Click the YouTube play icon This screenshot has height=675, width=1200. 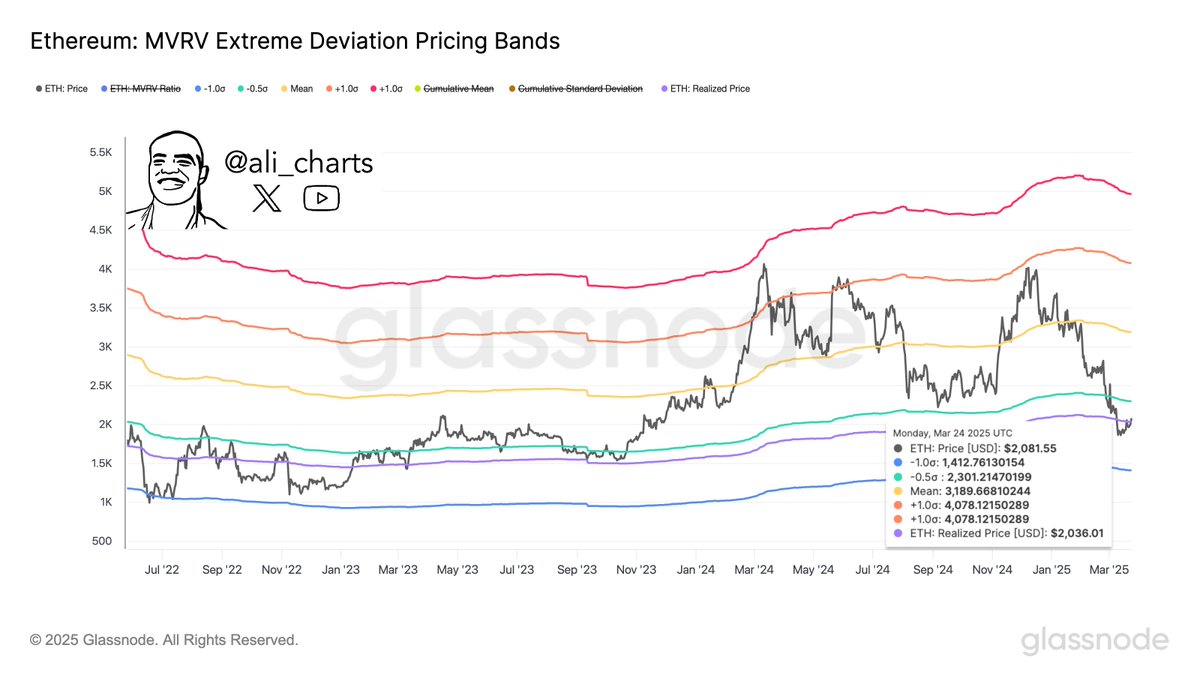[x=321, y=197]
